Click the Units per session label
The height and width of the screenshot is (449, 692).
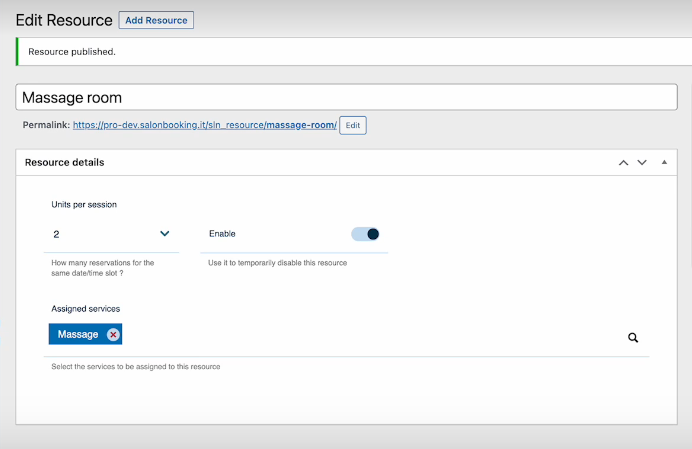(84, 204)
